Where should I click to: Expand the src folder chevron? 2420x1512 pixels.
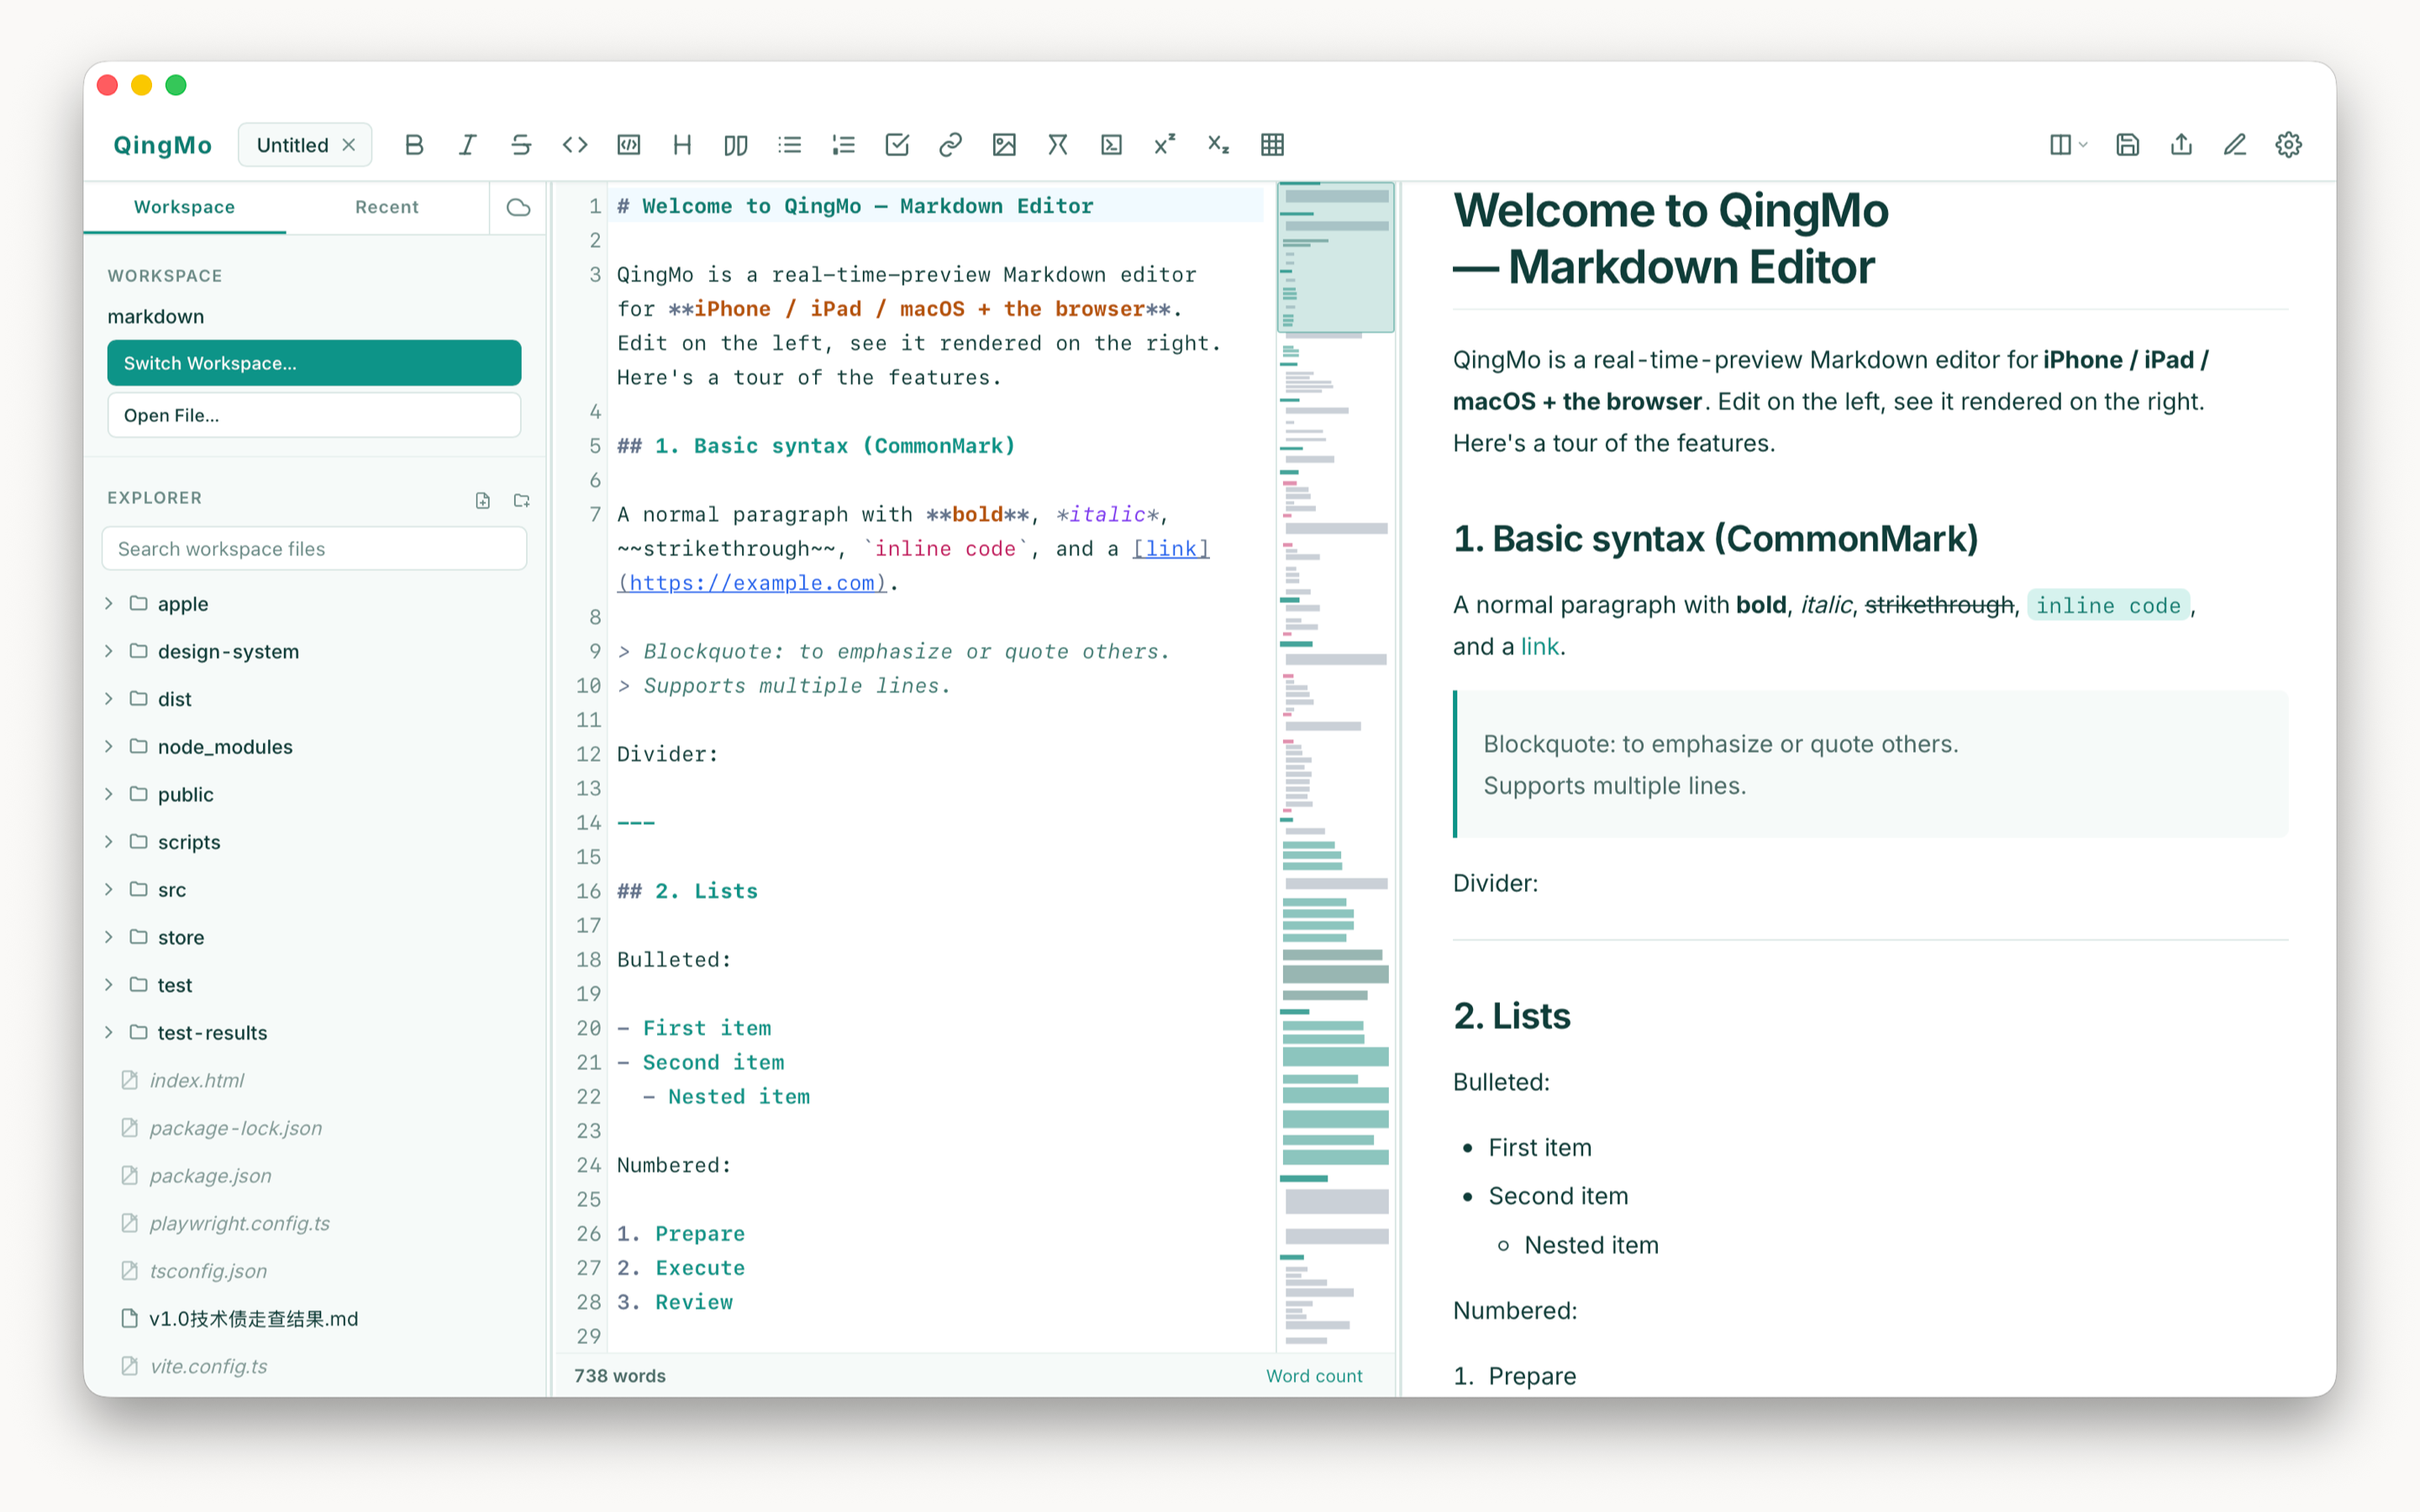[x=109, y=889]
